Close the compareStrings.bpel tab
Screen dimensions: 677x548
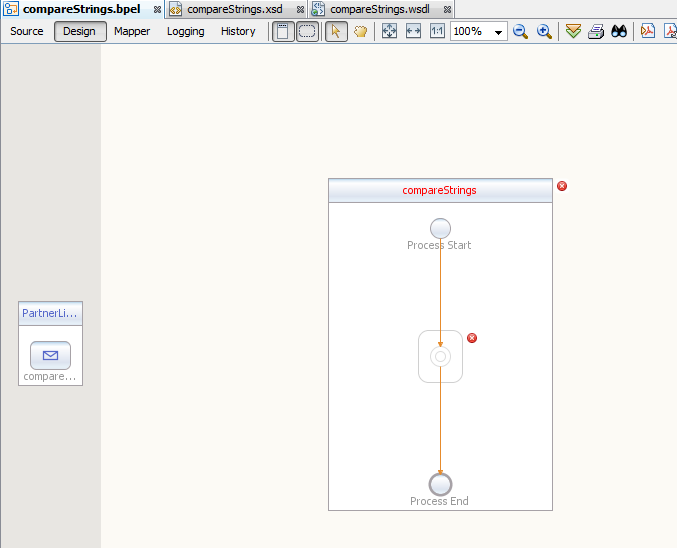click(157, 9)
